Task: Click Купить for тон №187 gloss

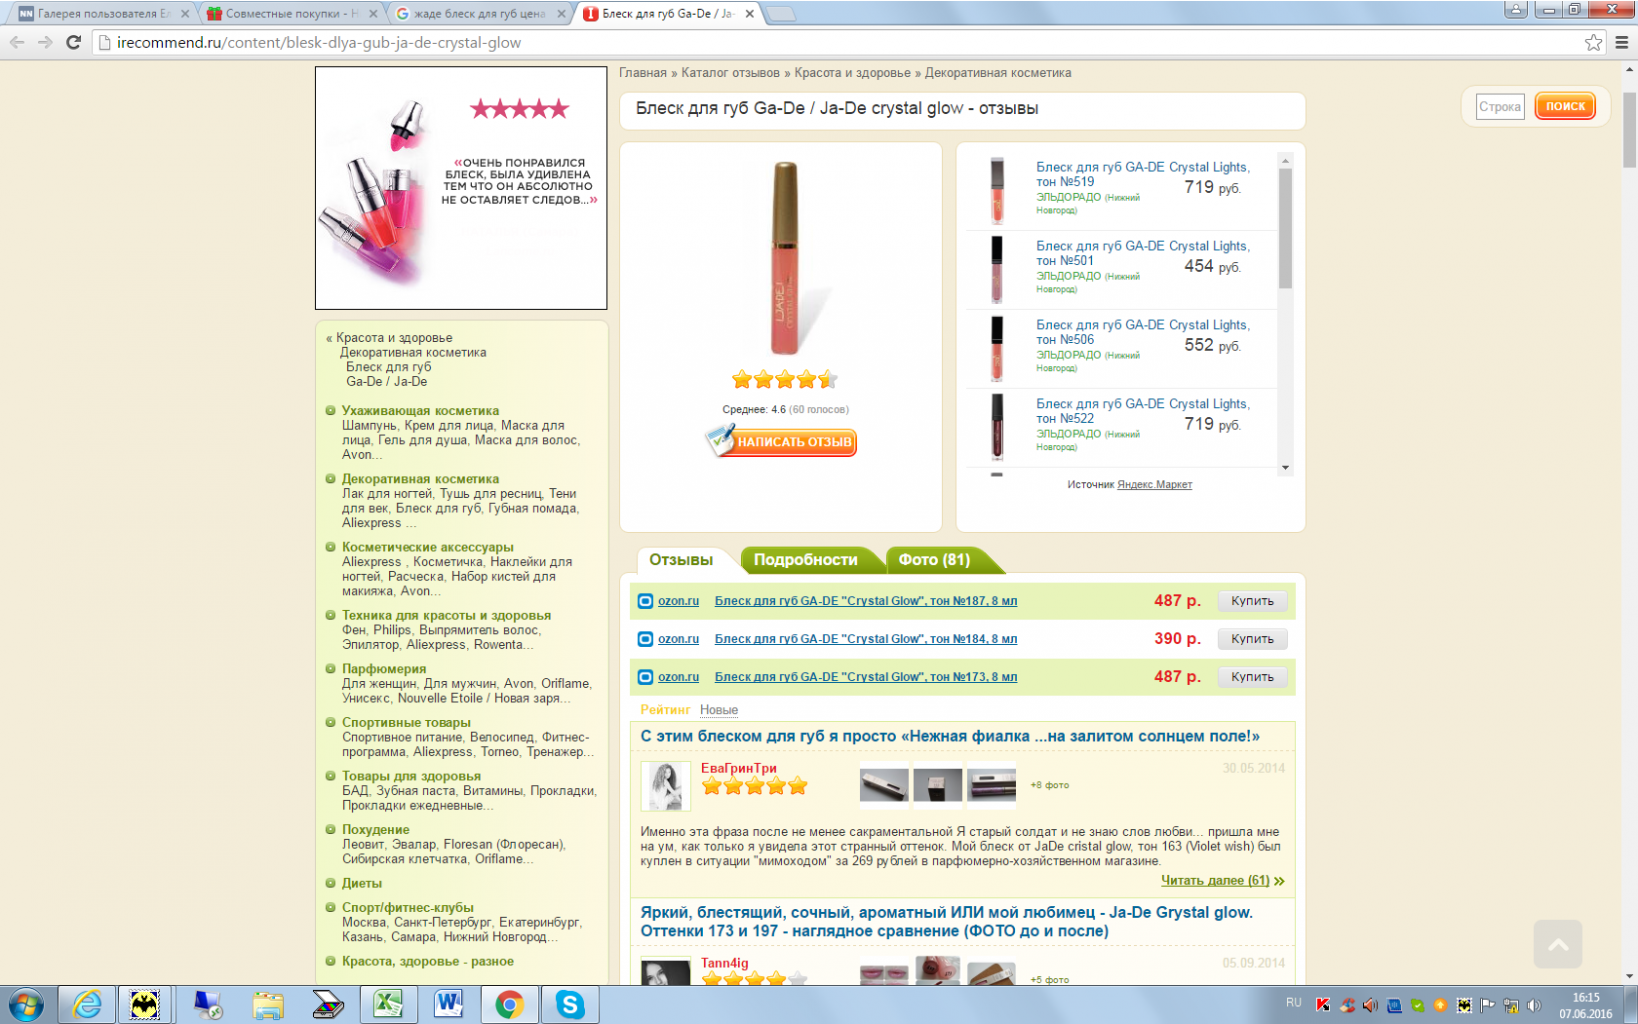Action: (x=1252, y=601)
